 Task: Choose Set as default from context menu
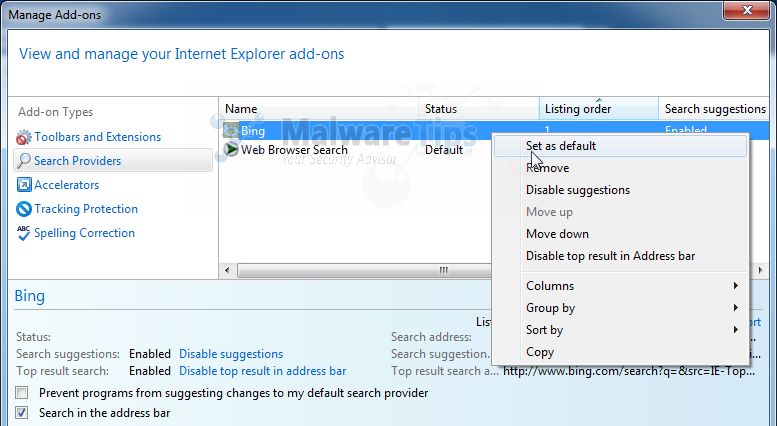click(620, 146)
